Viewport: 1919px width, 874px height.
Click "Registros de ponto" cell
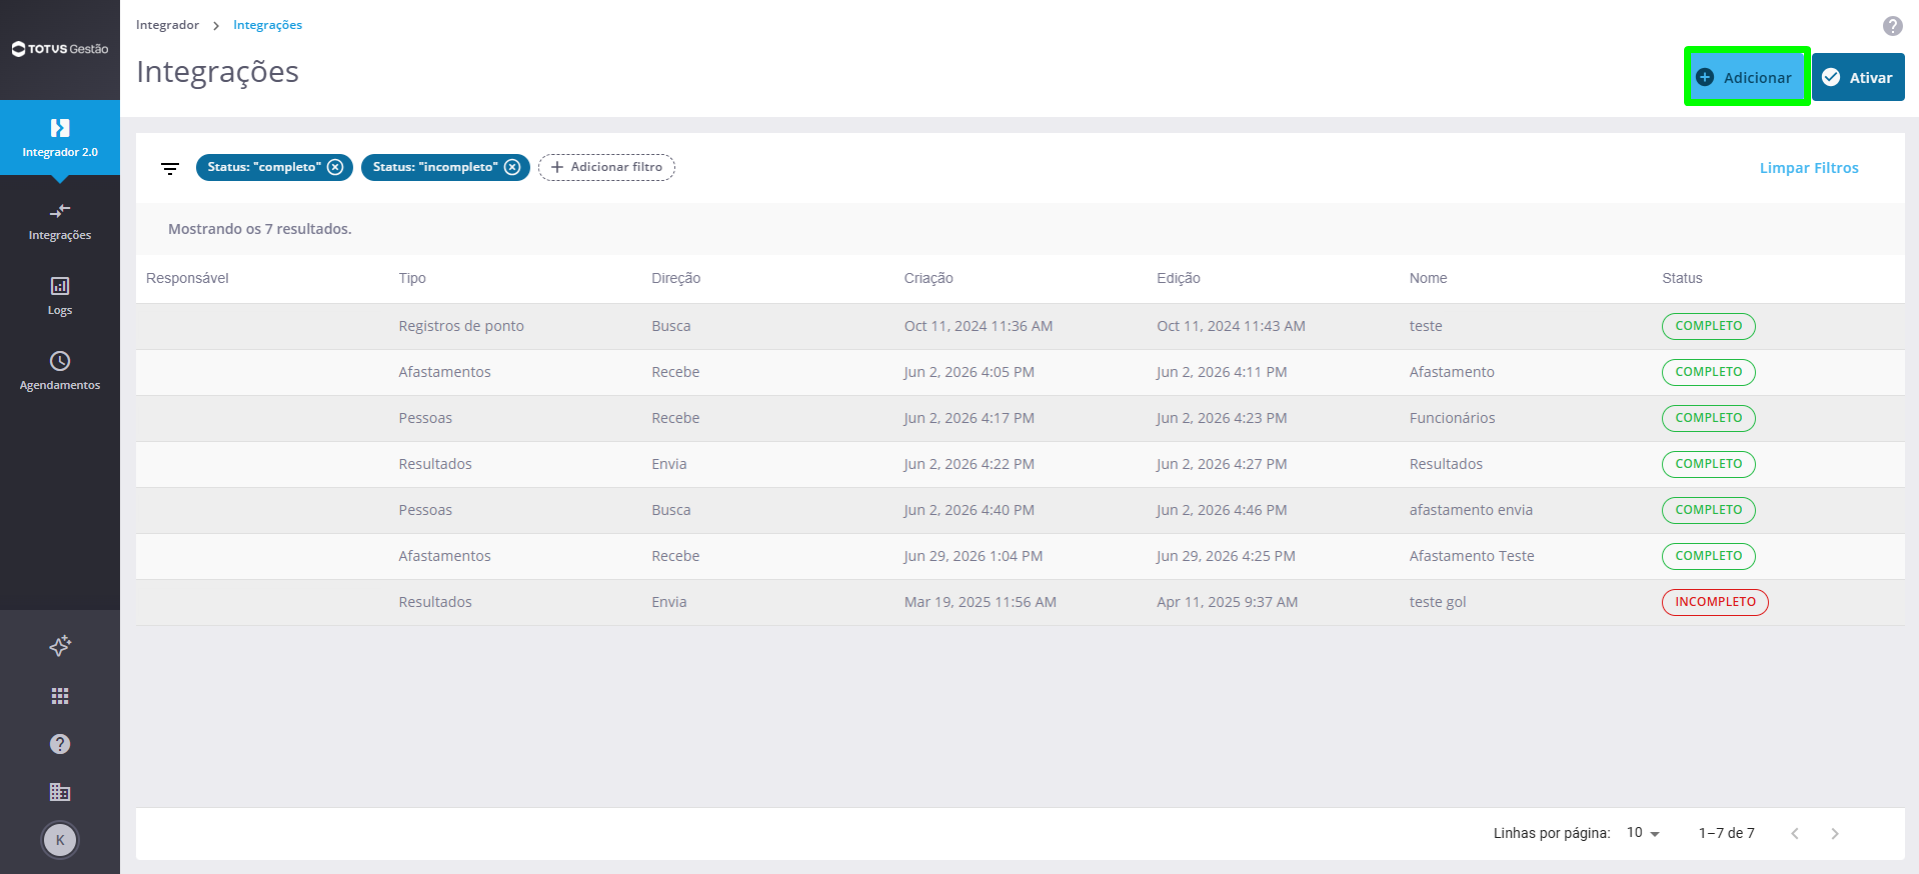click(461, 326)
